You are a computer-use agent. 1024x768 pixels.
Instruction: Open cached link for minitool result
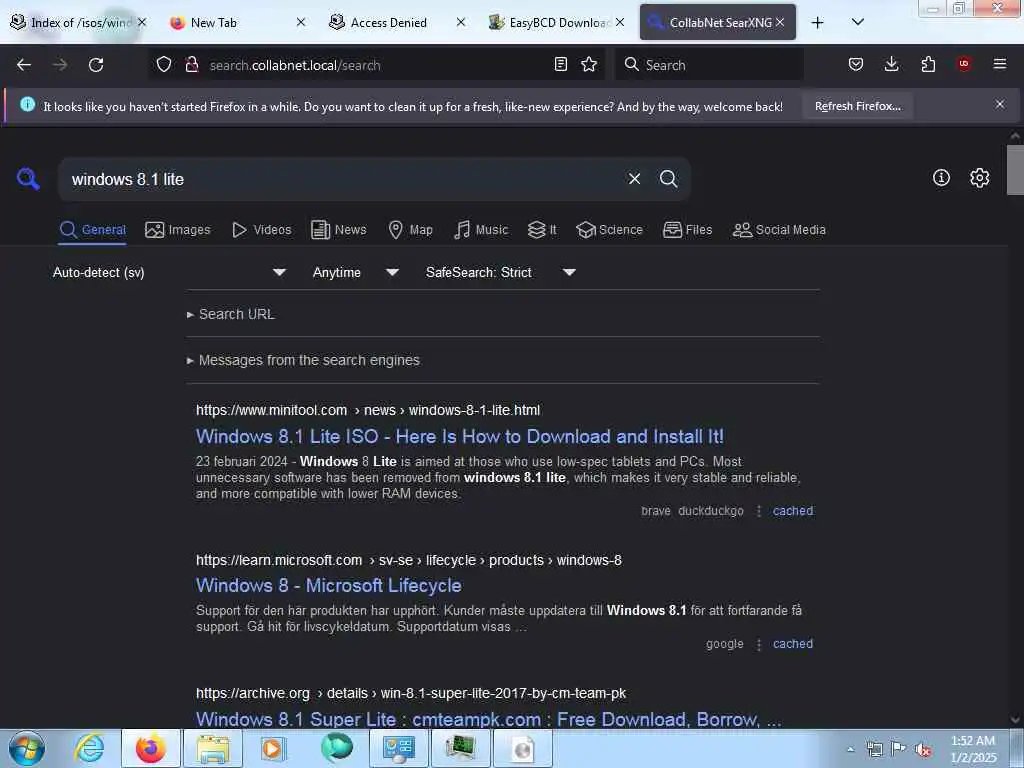click(x=793, y=511)
